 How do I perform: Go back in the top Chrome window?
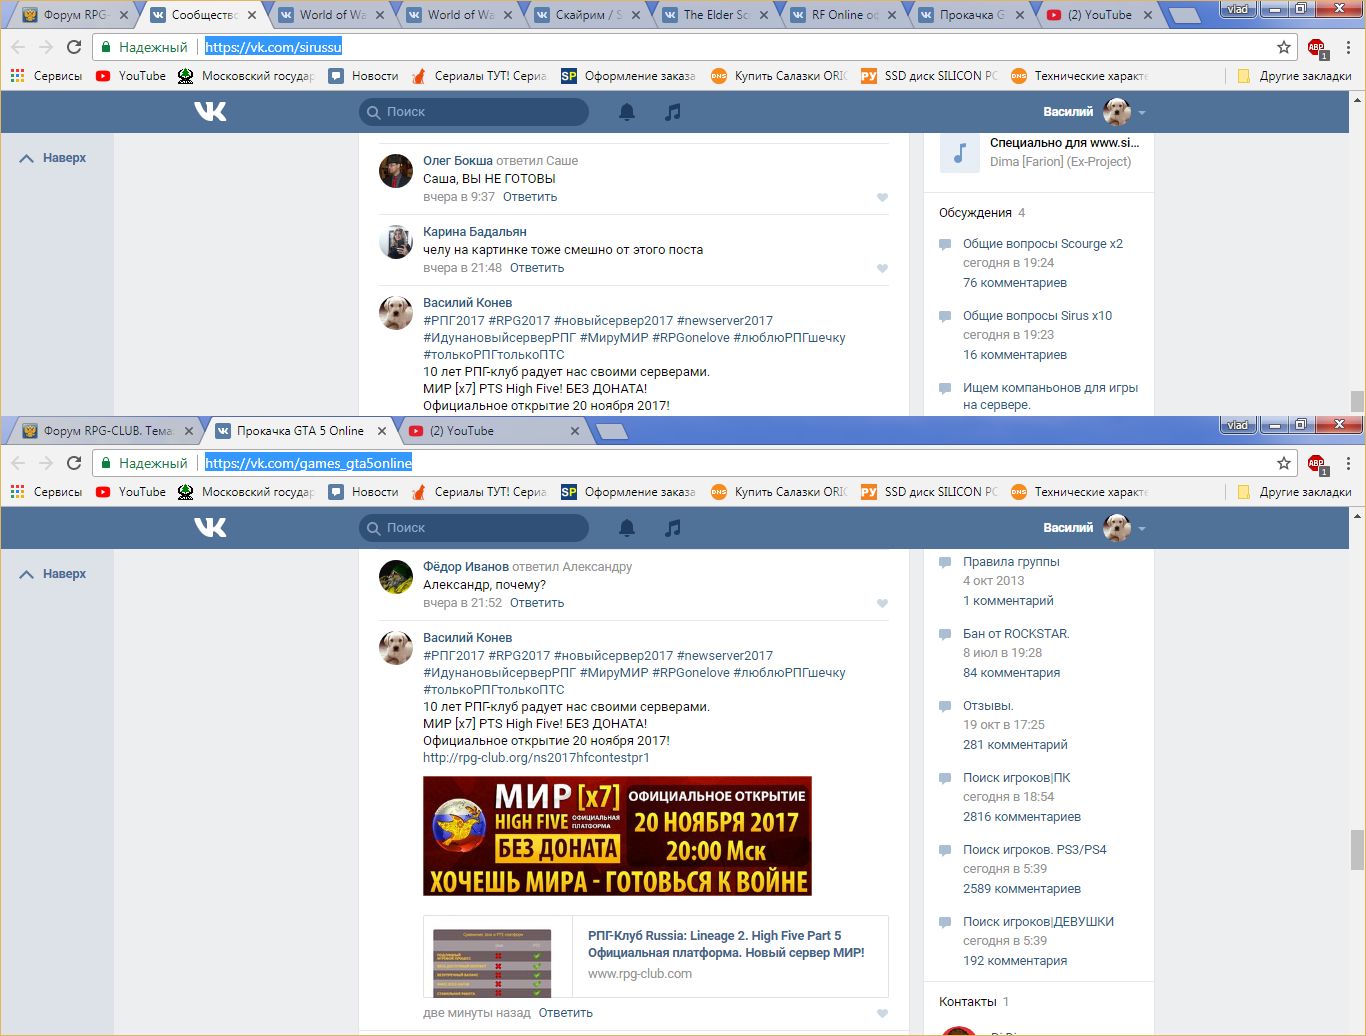point(18,47)
